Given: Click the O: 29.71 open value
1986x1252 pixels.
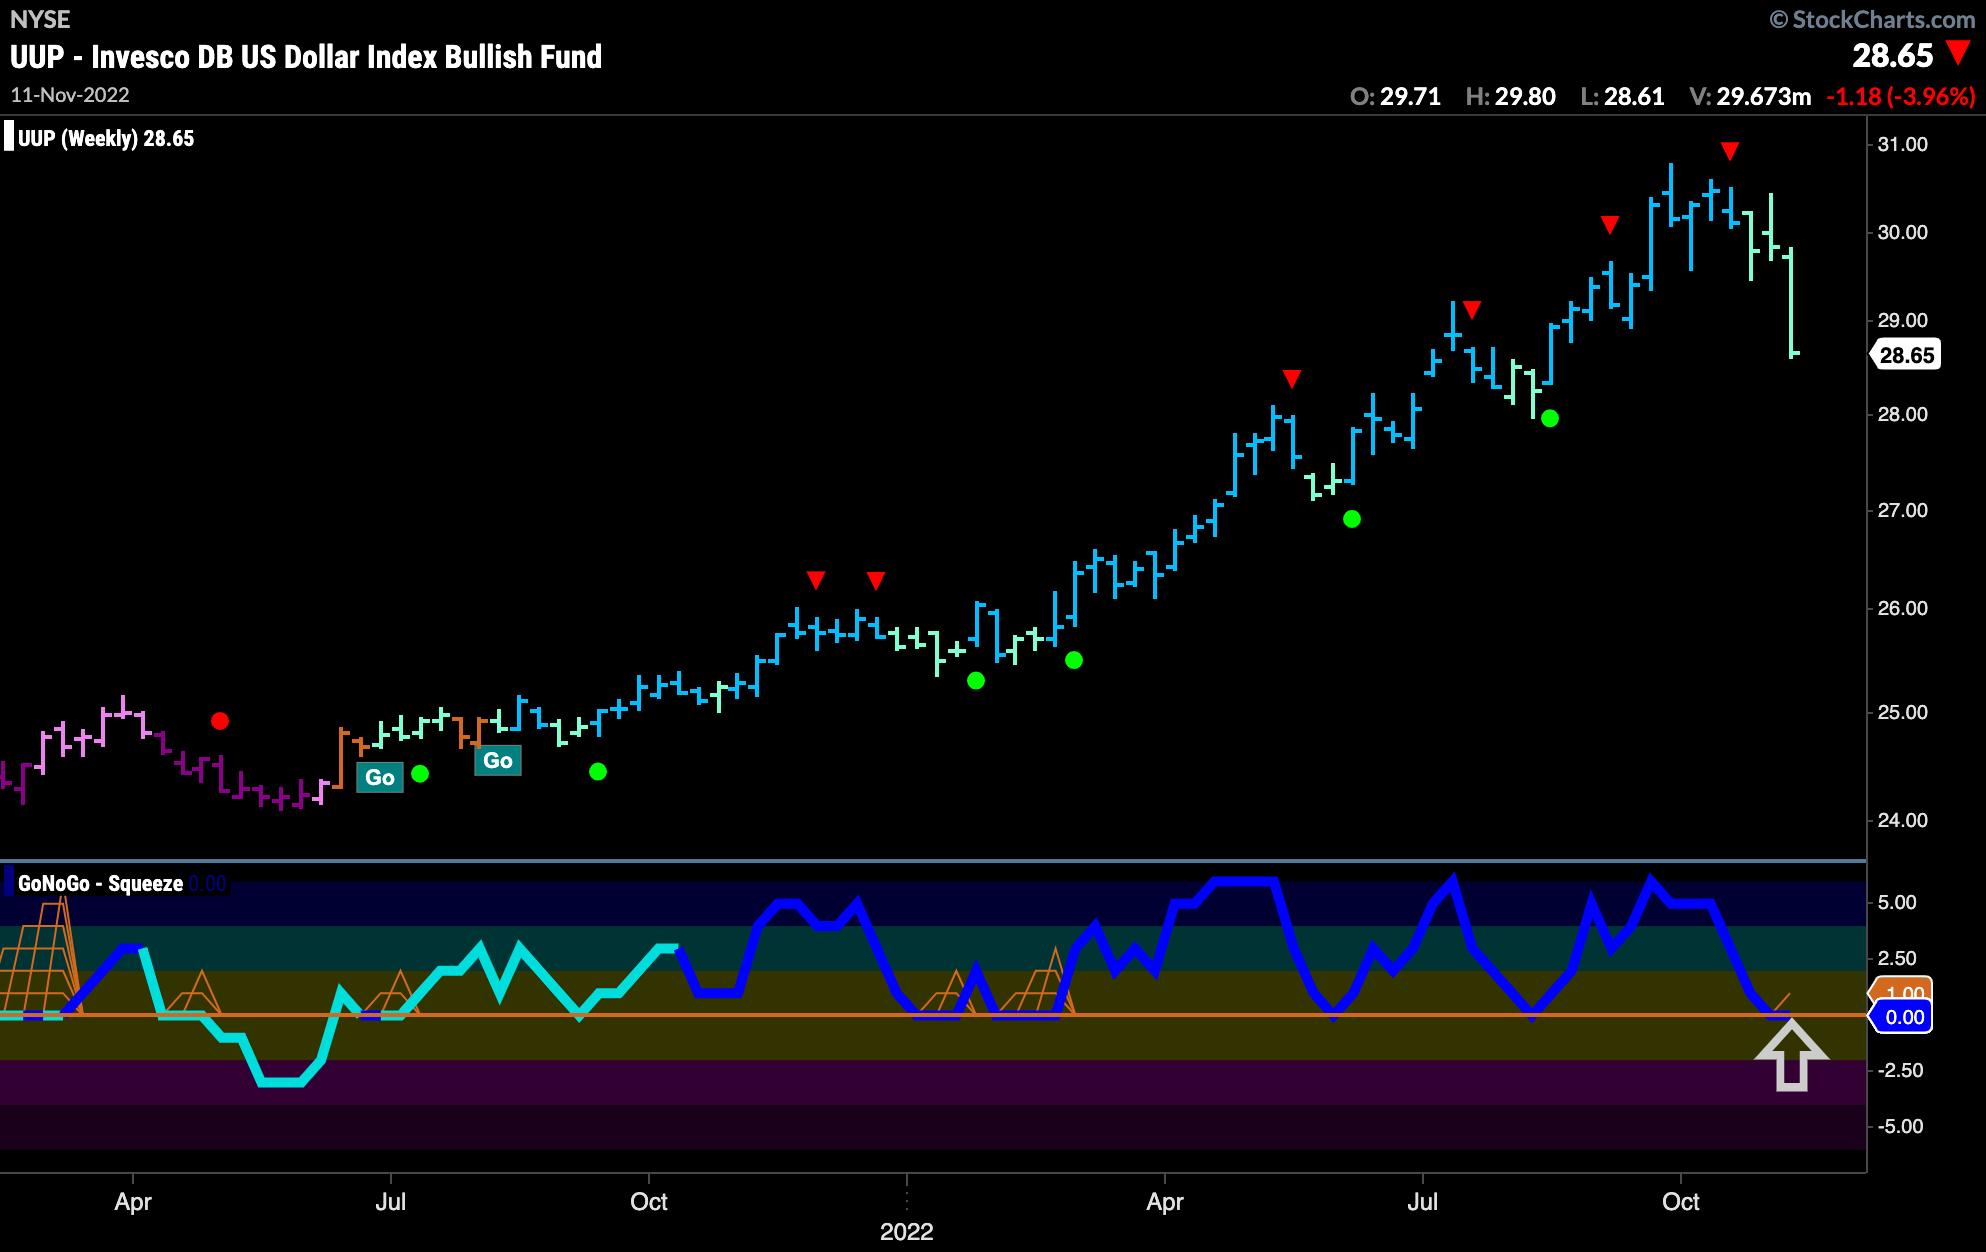Looking at the screenshot, I should pos(1395,97).
